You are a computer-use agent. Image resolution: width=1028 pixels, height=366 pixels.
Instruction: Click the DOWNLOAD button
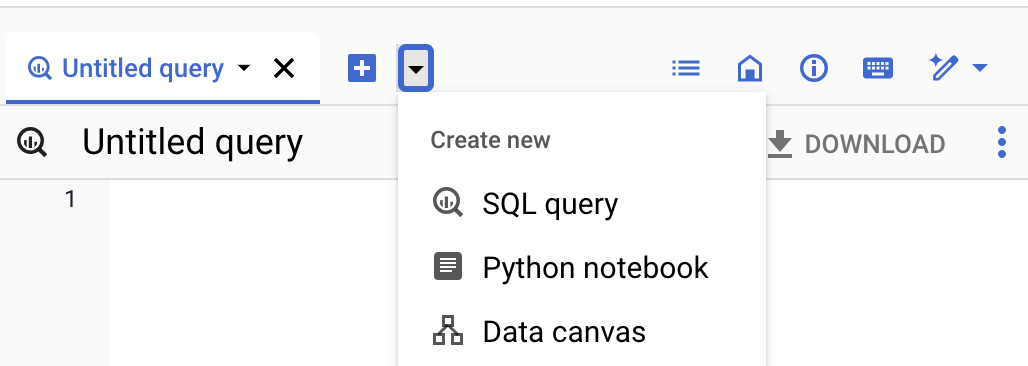(x=857, y=144)
